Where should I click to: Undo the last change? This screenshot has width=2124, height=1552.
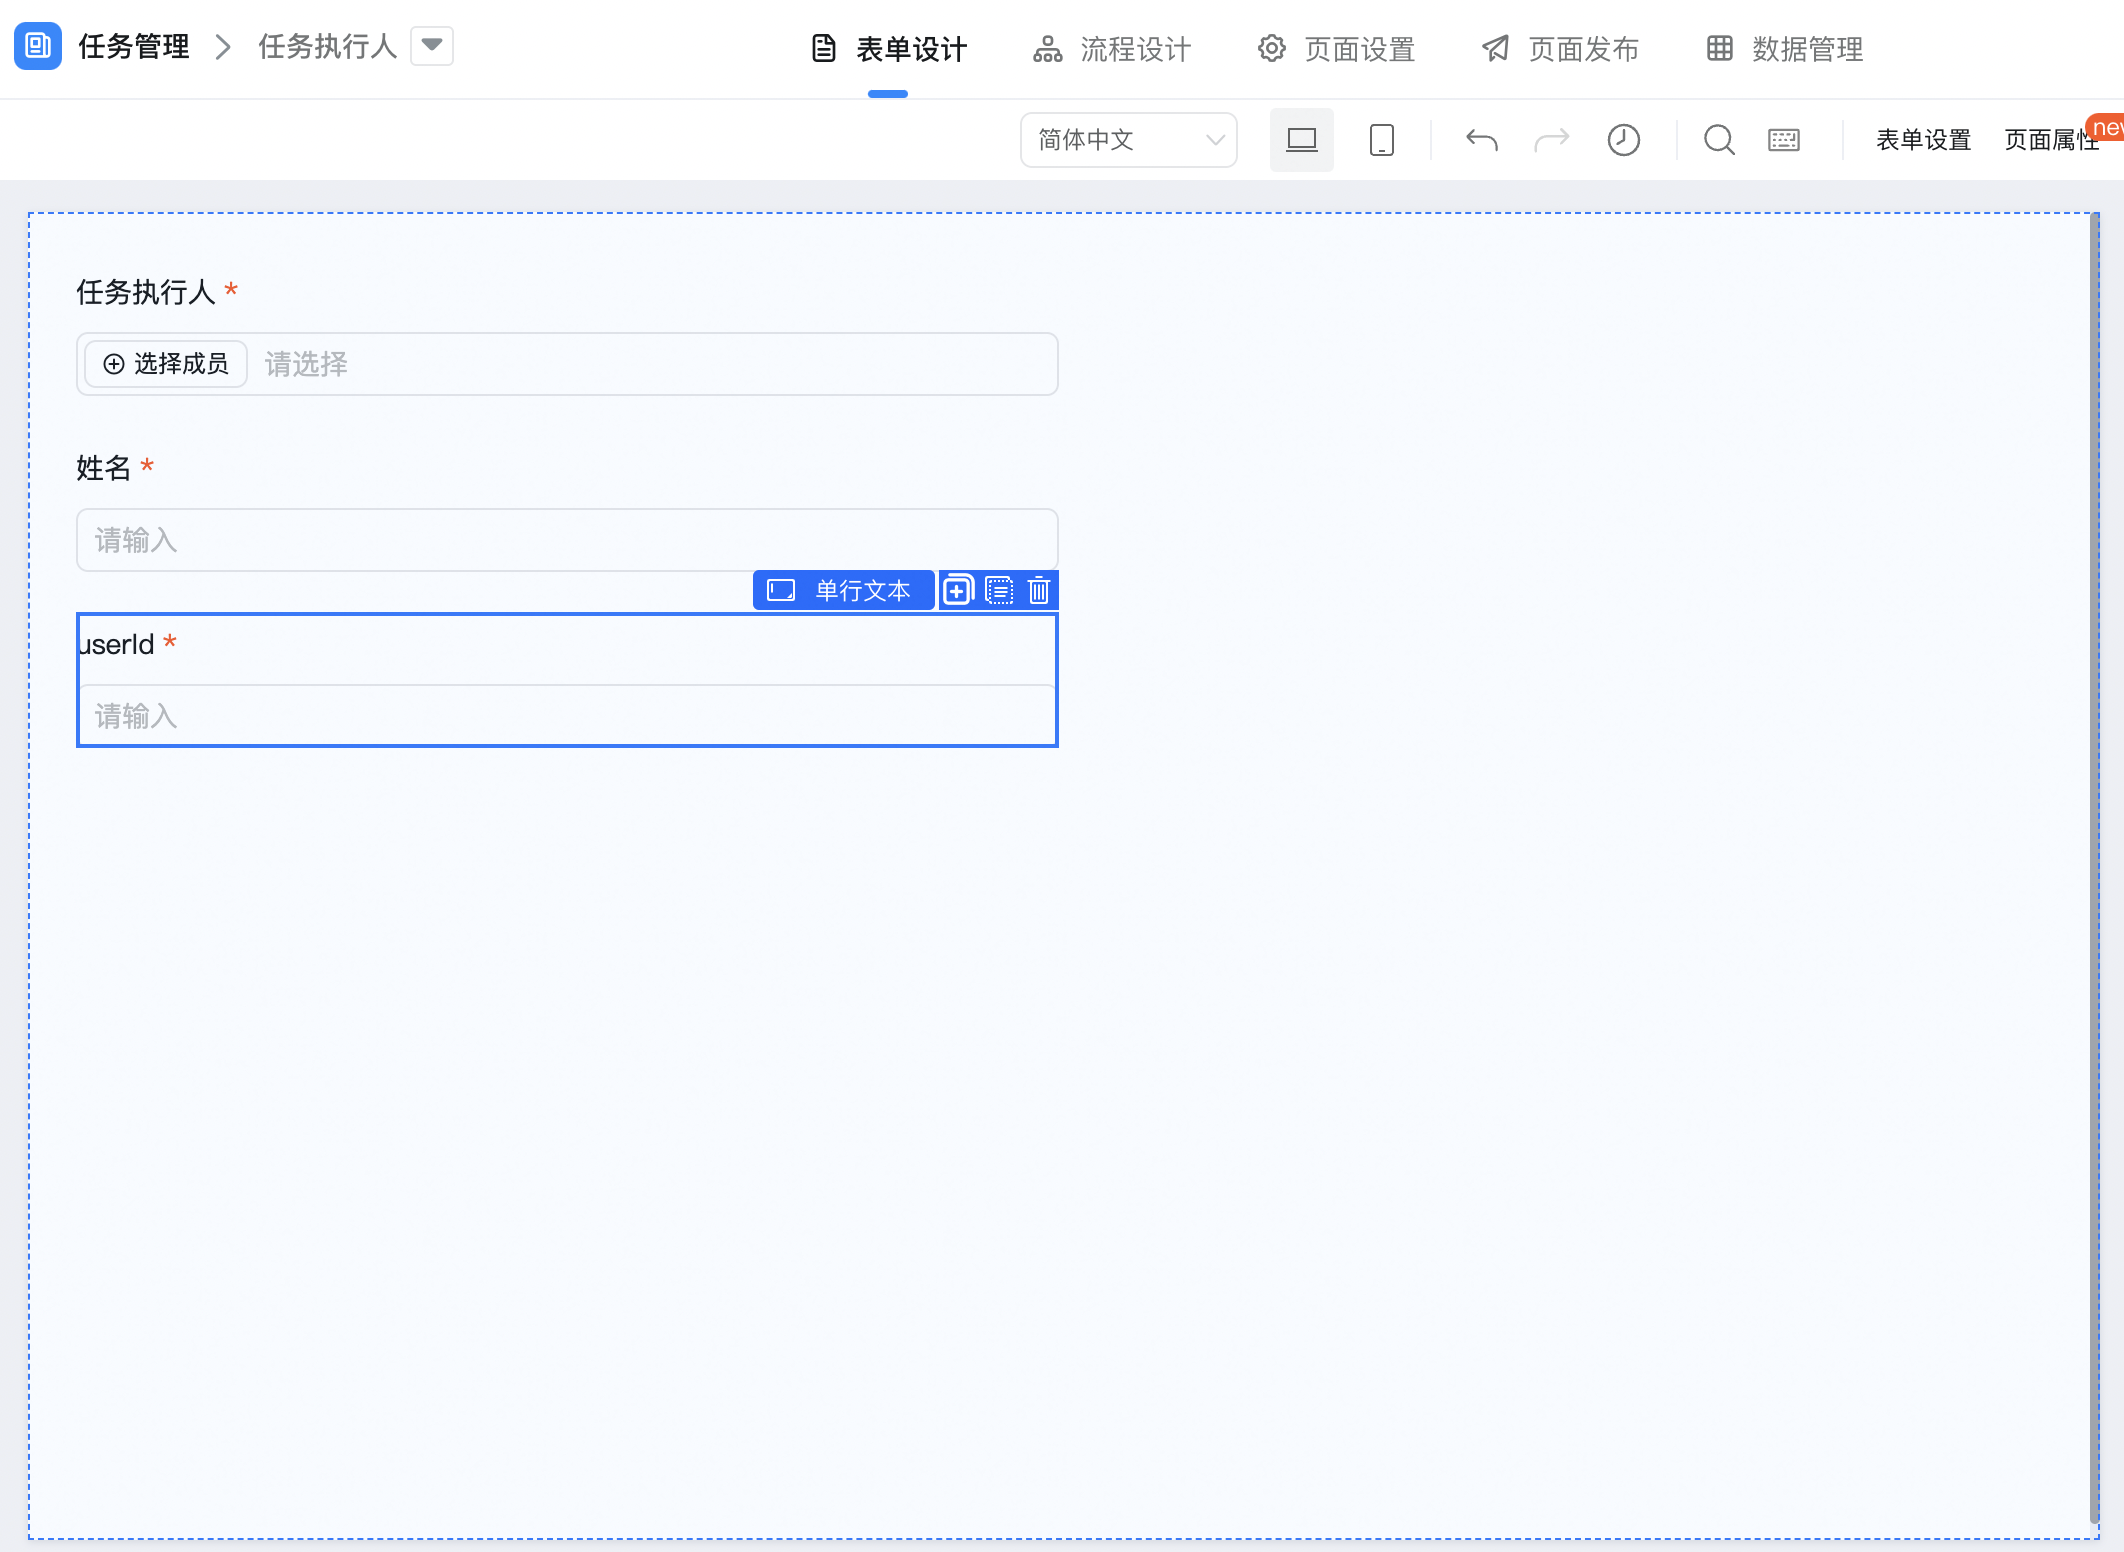tap(1482, 140)
